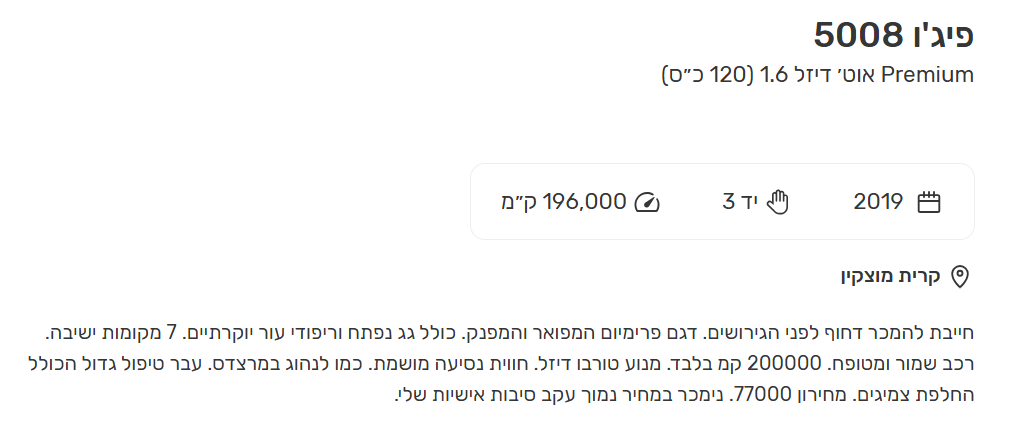
Task: Click the description line starting חייבת להמכר
Action: [509, 333]
